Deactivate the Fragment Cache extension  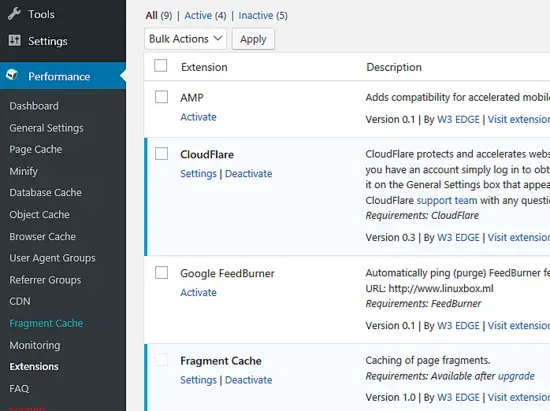(x=248, y=380)
